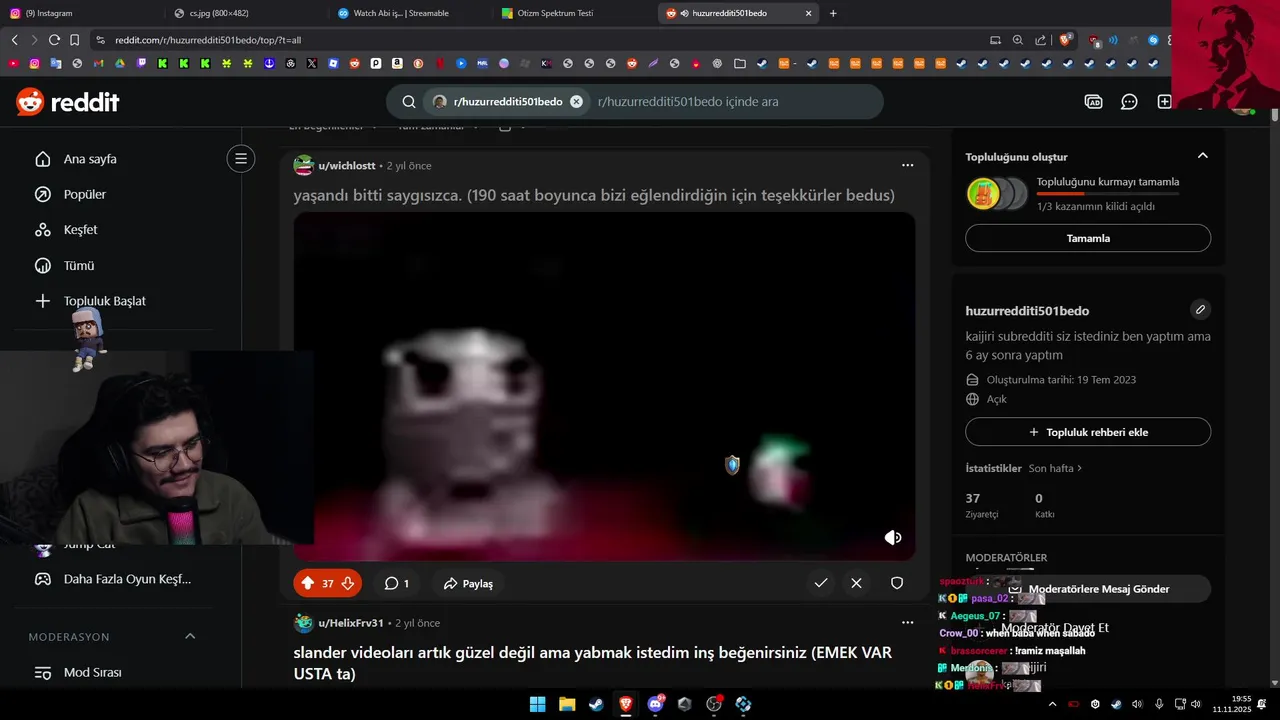Reload the current page
Screen dimensions: 1280x720
pyautogui.click(x=54, y=40)
